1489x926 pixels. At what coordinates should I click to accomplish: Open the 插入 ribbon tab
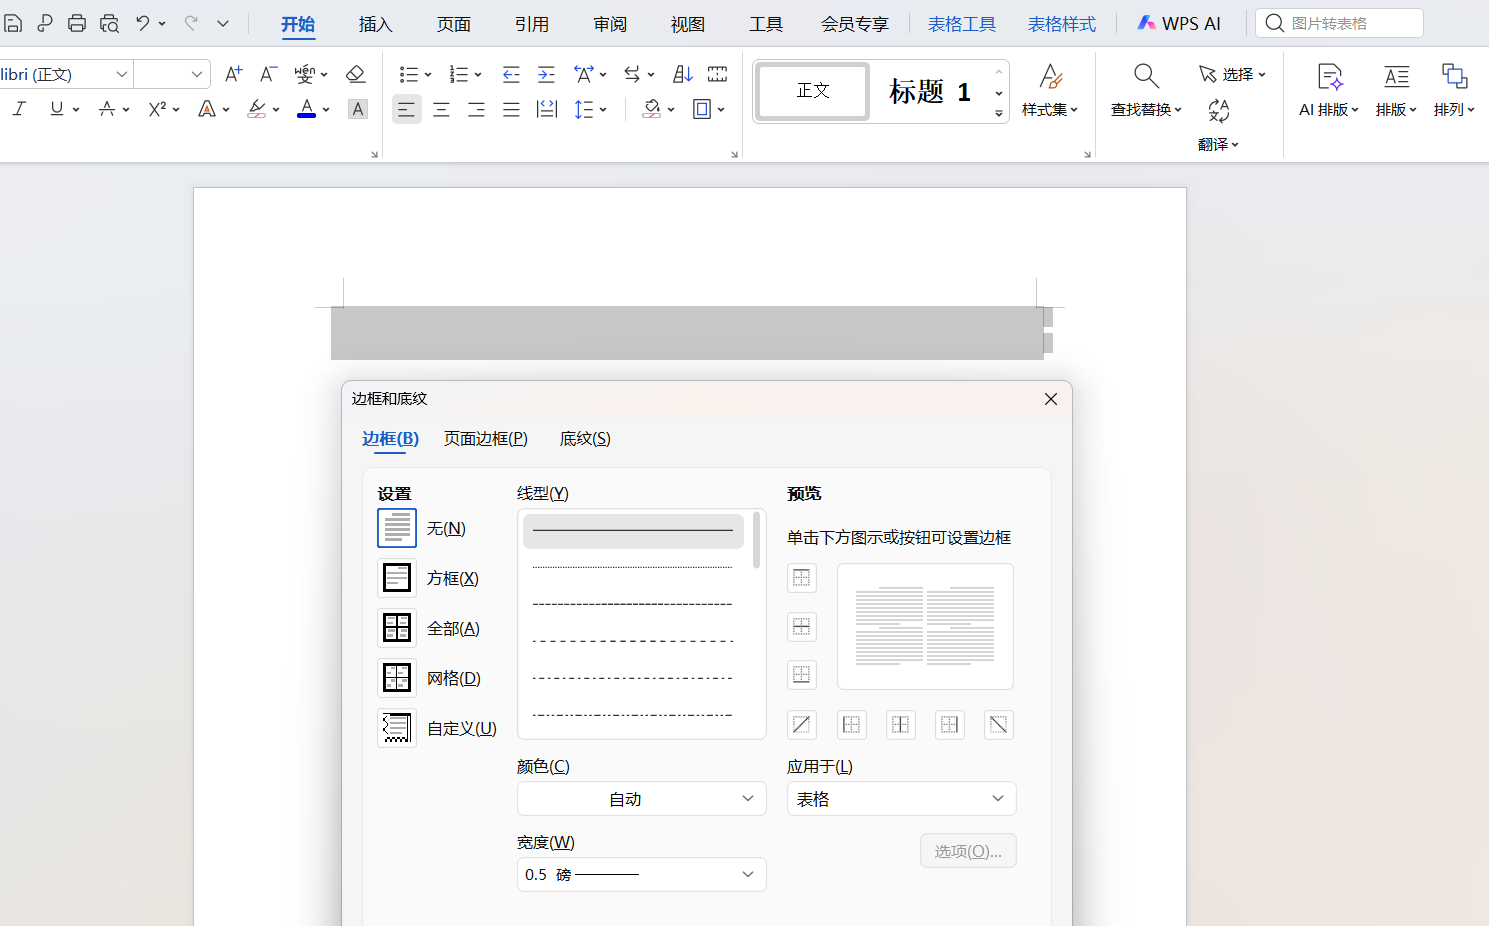coord(375,23)
